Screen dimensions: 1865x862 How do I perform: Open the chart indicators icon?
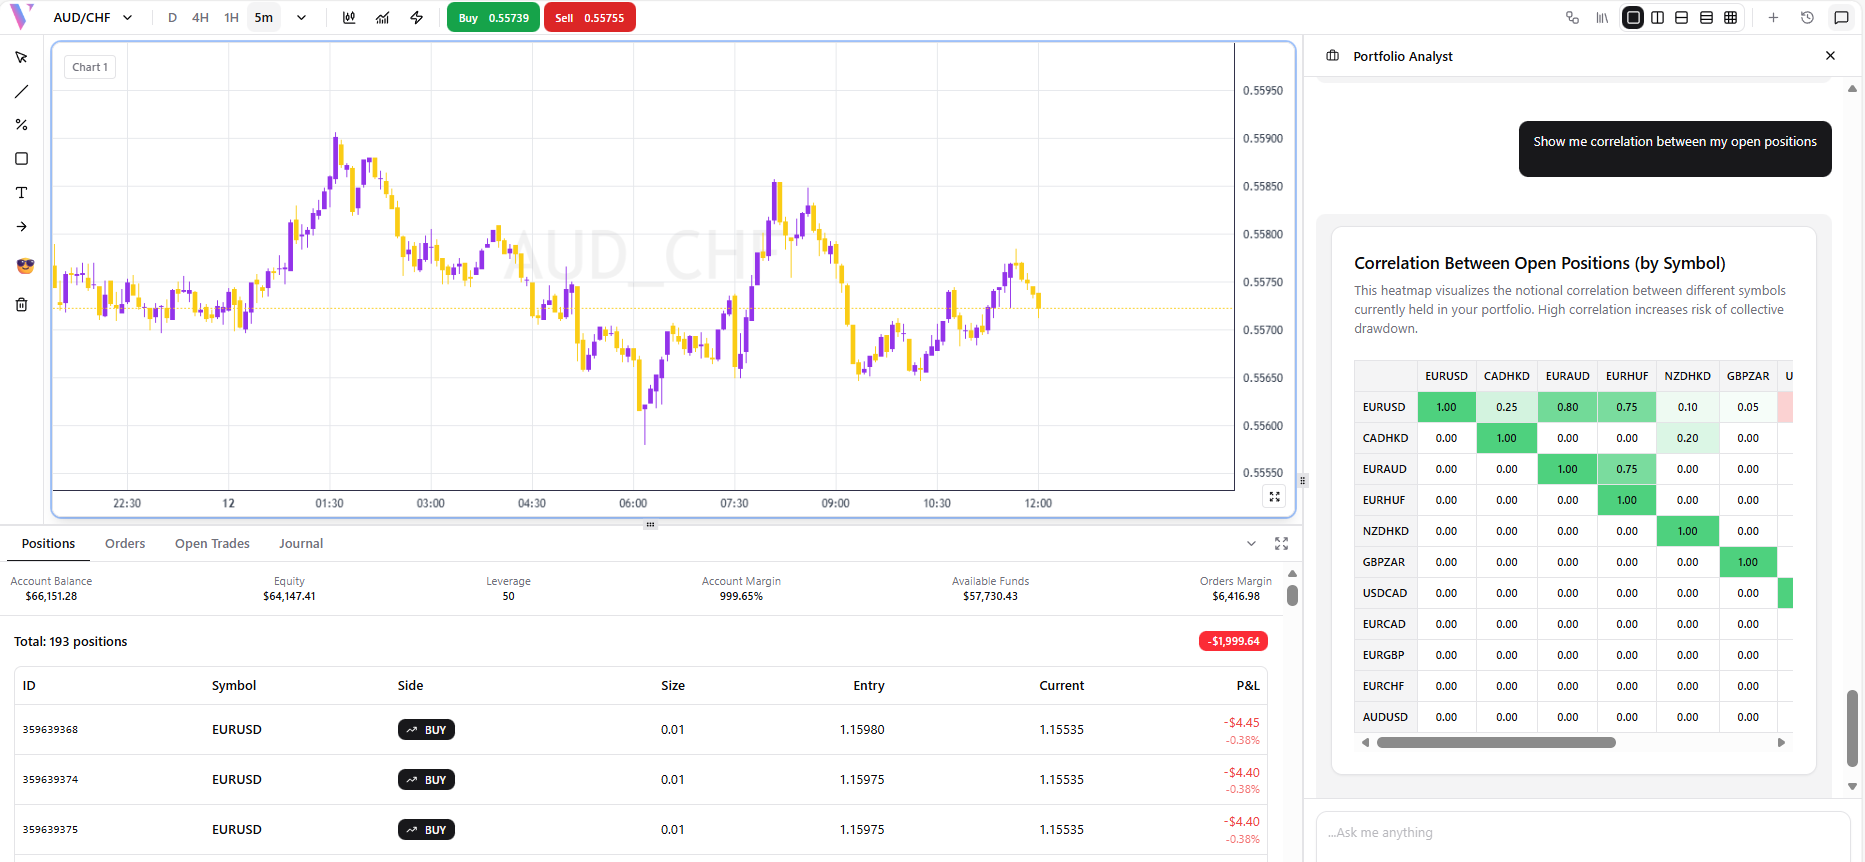(x=382, y=18)
